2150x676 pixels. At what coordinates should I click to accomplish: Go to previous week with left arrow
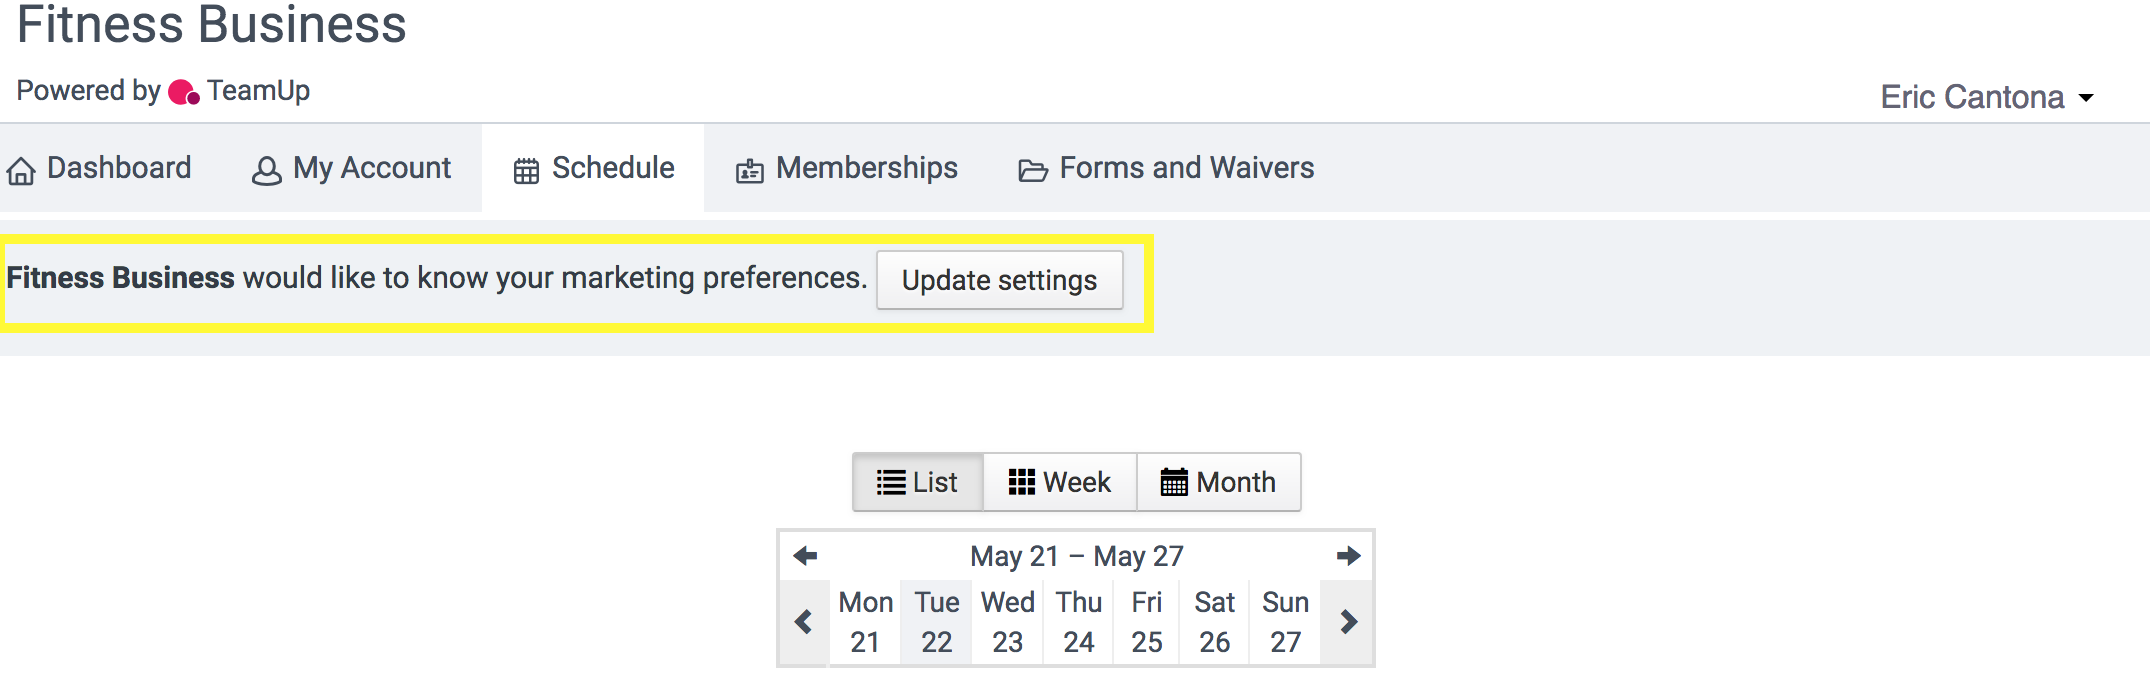pyautogui.click(x=805, y=555)
